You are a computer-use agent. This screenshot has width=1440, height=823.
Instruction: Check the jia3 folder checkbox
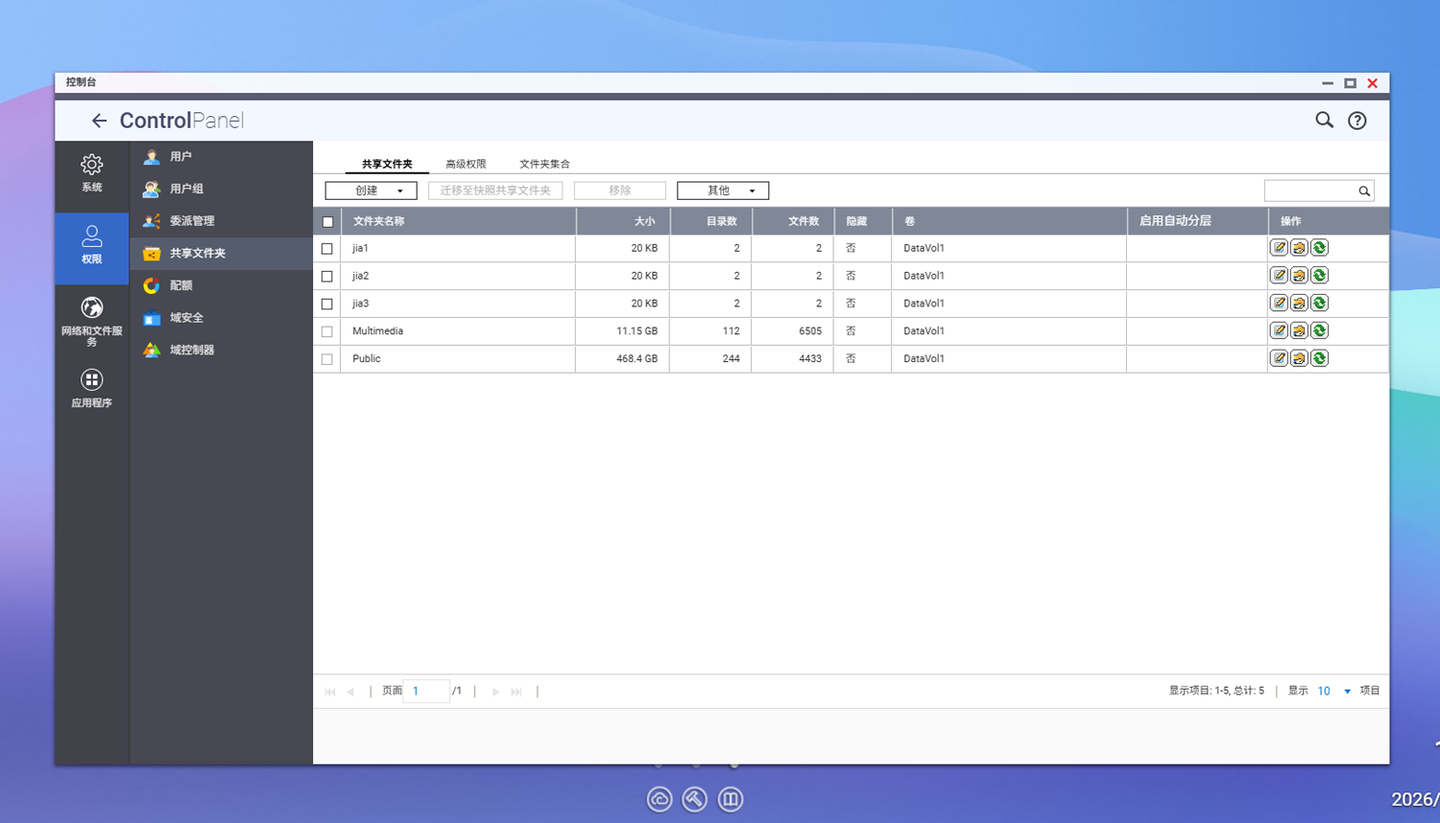[327, 303]
